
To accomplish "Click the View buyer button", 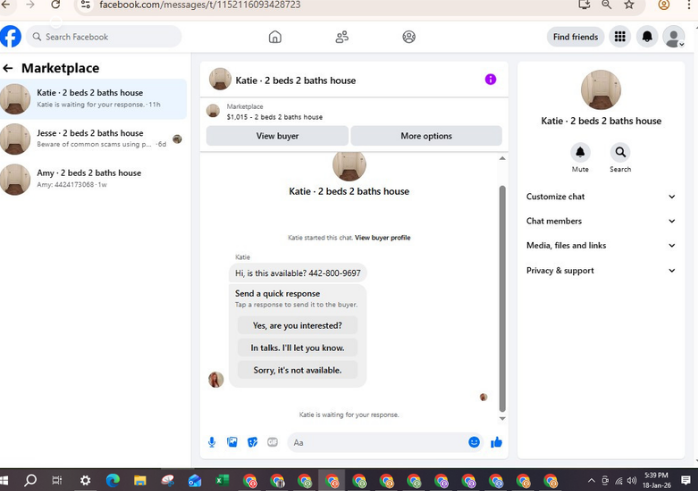I will [277, 136].
